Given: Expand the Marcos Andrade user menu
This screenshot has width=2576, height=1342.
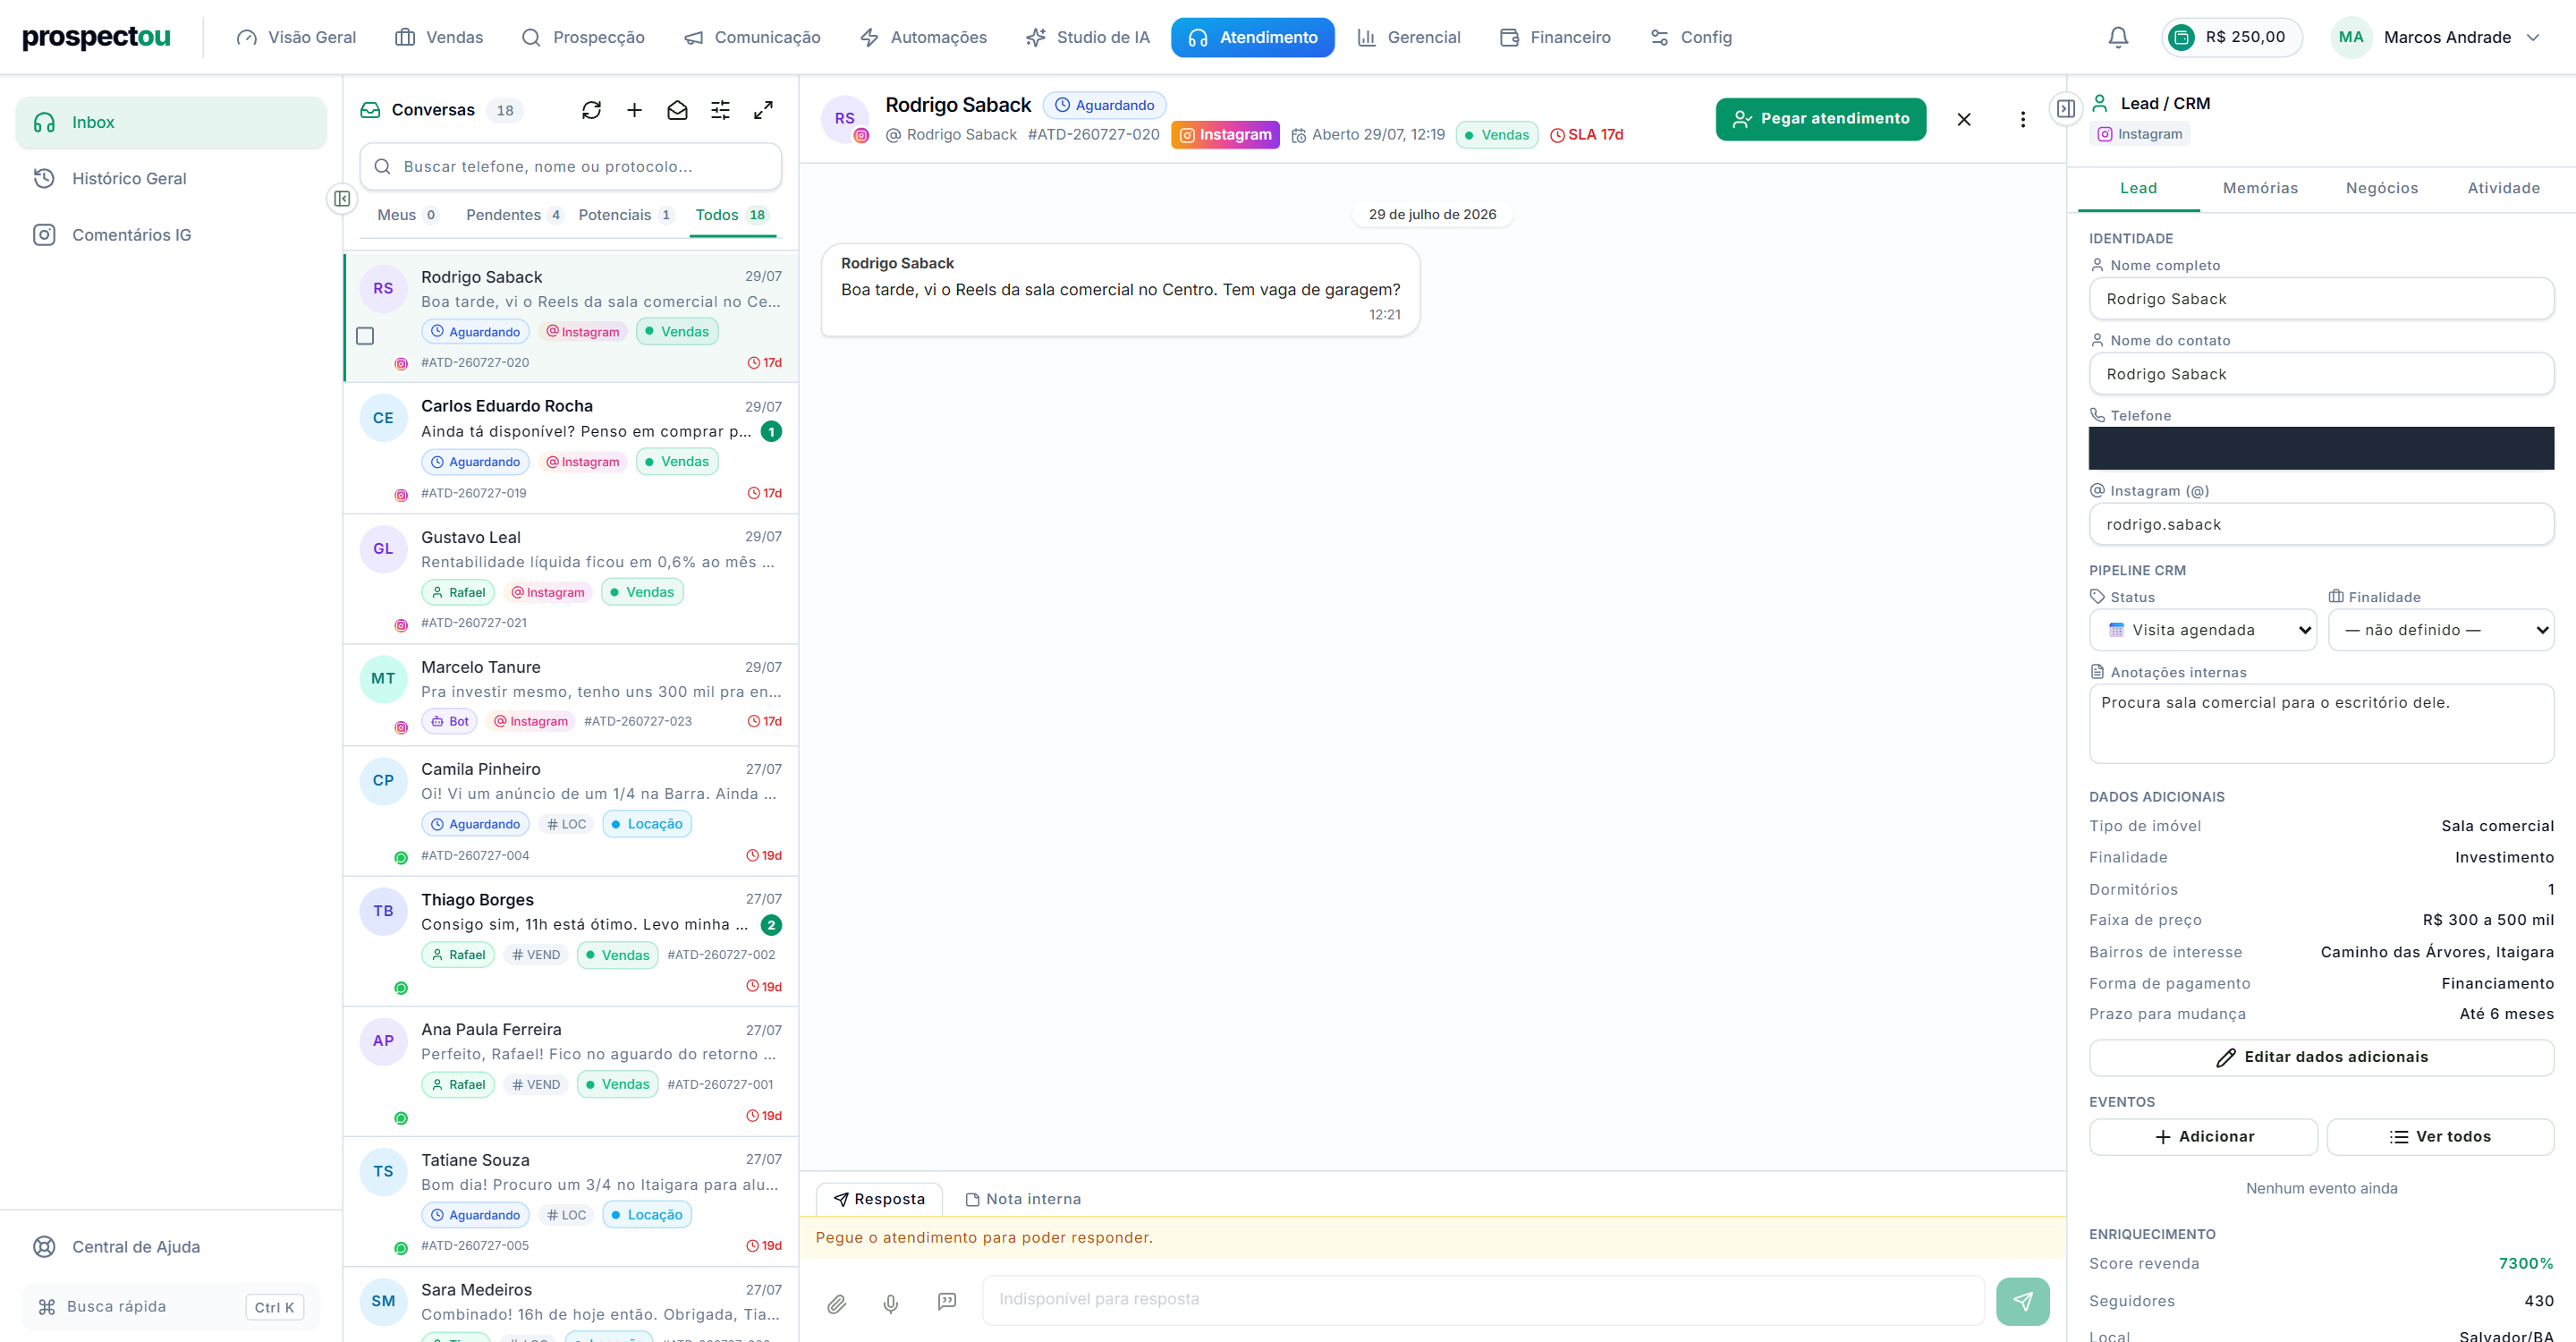Looking at the screenshot, I should click(x=2435, y=37).
